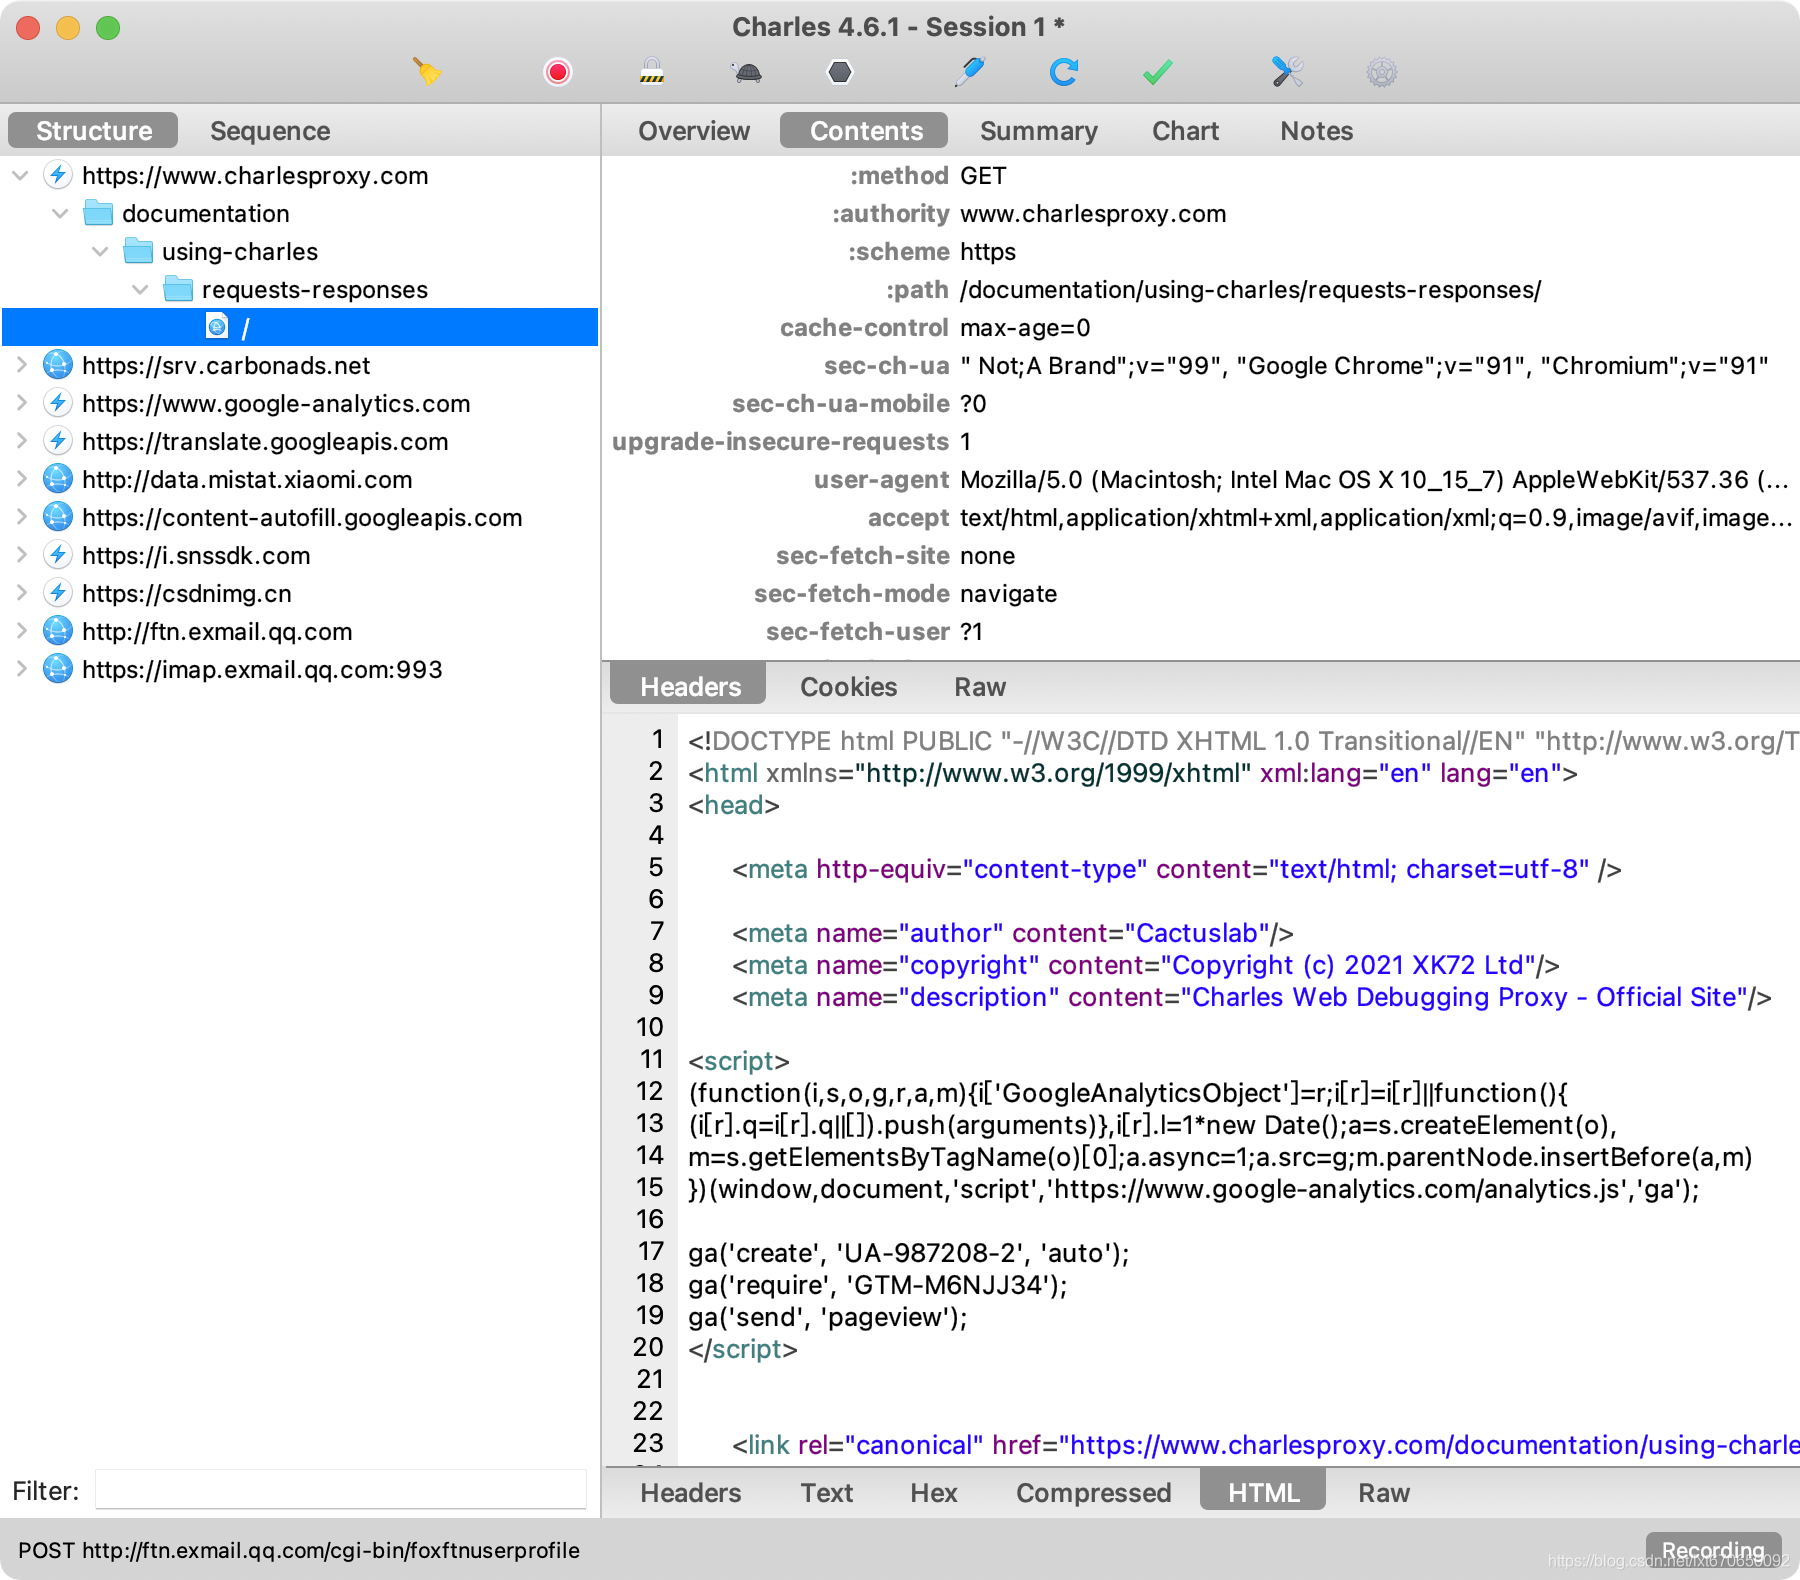Click the lightning icon beside csdnimg.cn
This screenshot has height=1580, width=1800.
pyautogui.click(x=58, y=594)
